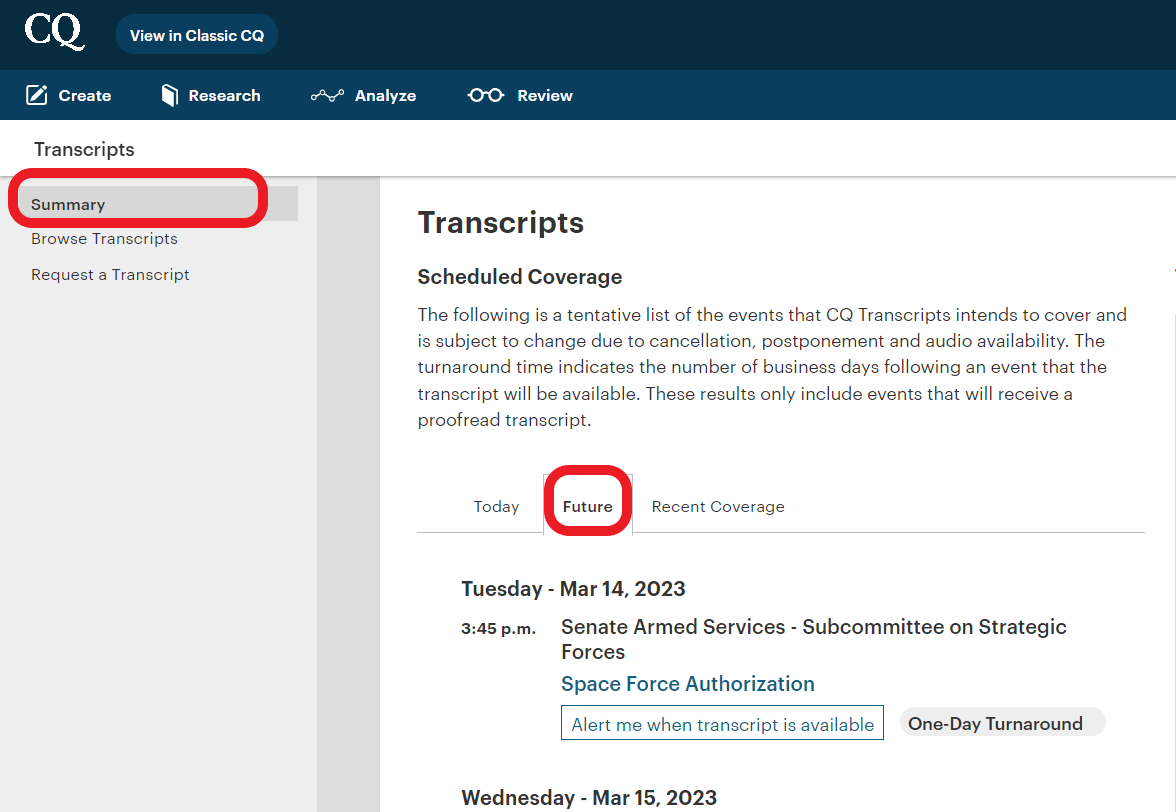Click the book icon beside Research

(x=169, y=95)
